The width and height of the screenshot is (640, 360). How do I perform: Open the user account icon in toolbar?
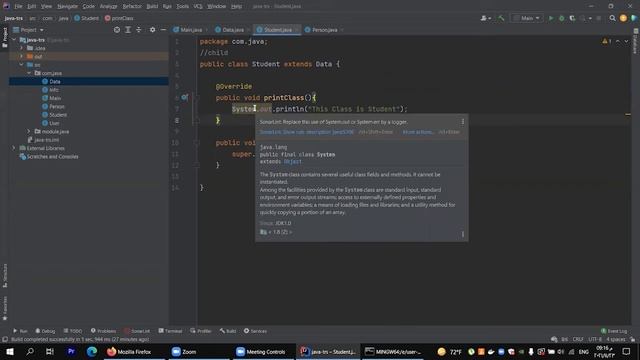(x=485, y=18)
